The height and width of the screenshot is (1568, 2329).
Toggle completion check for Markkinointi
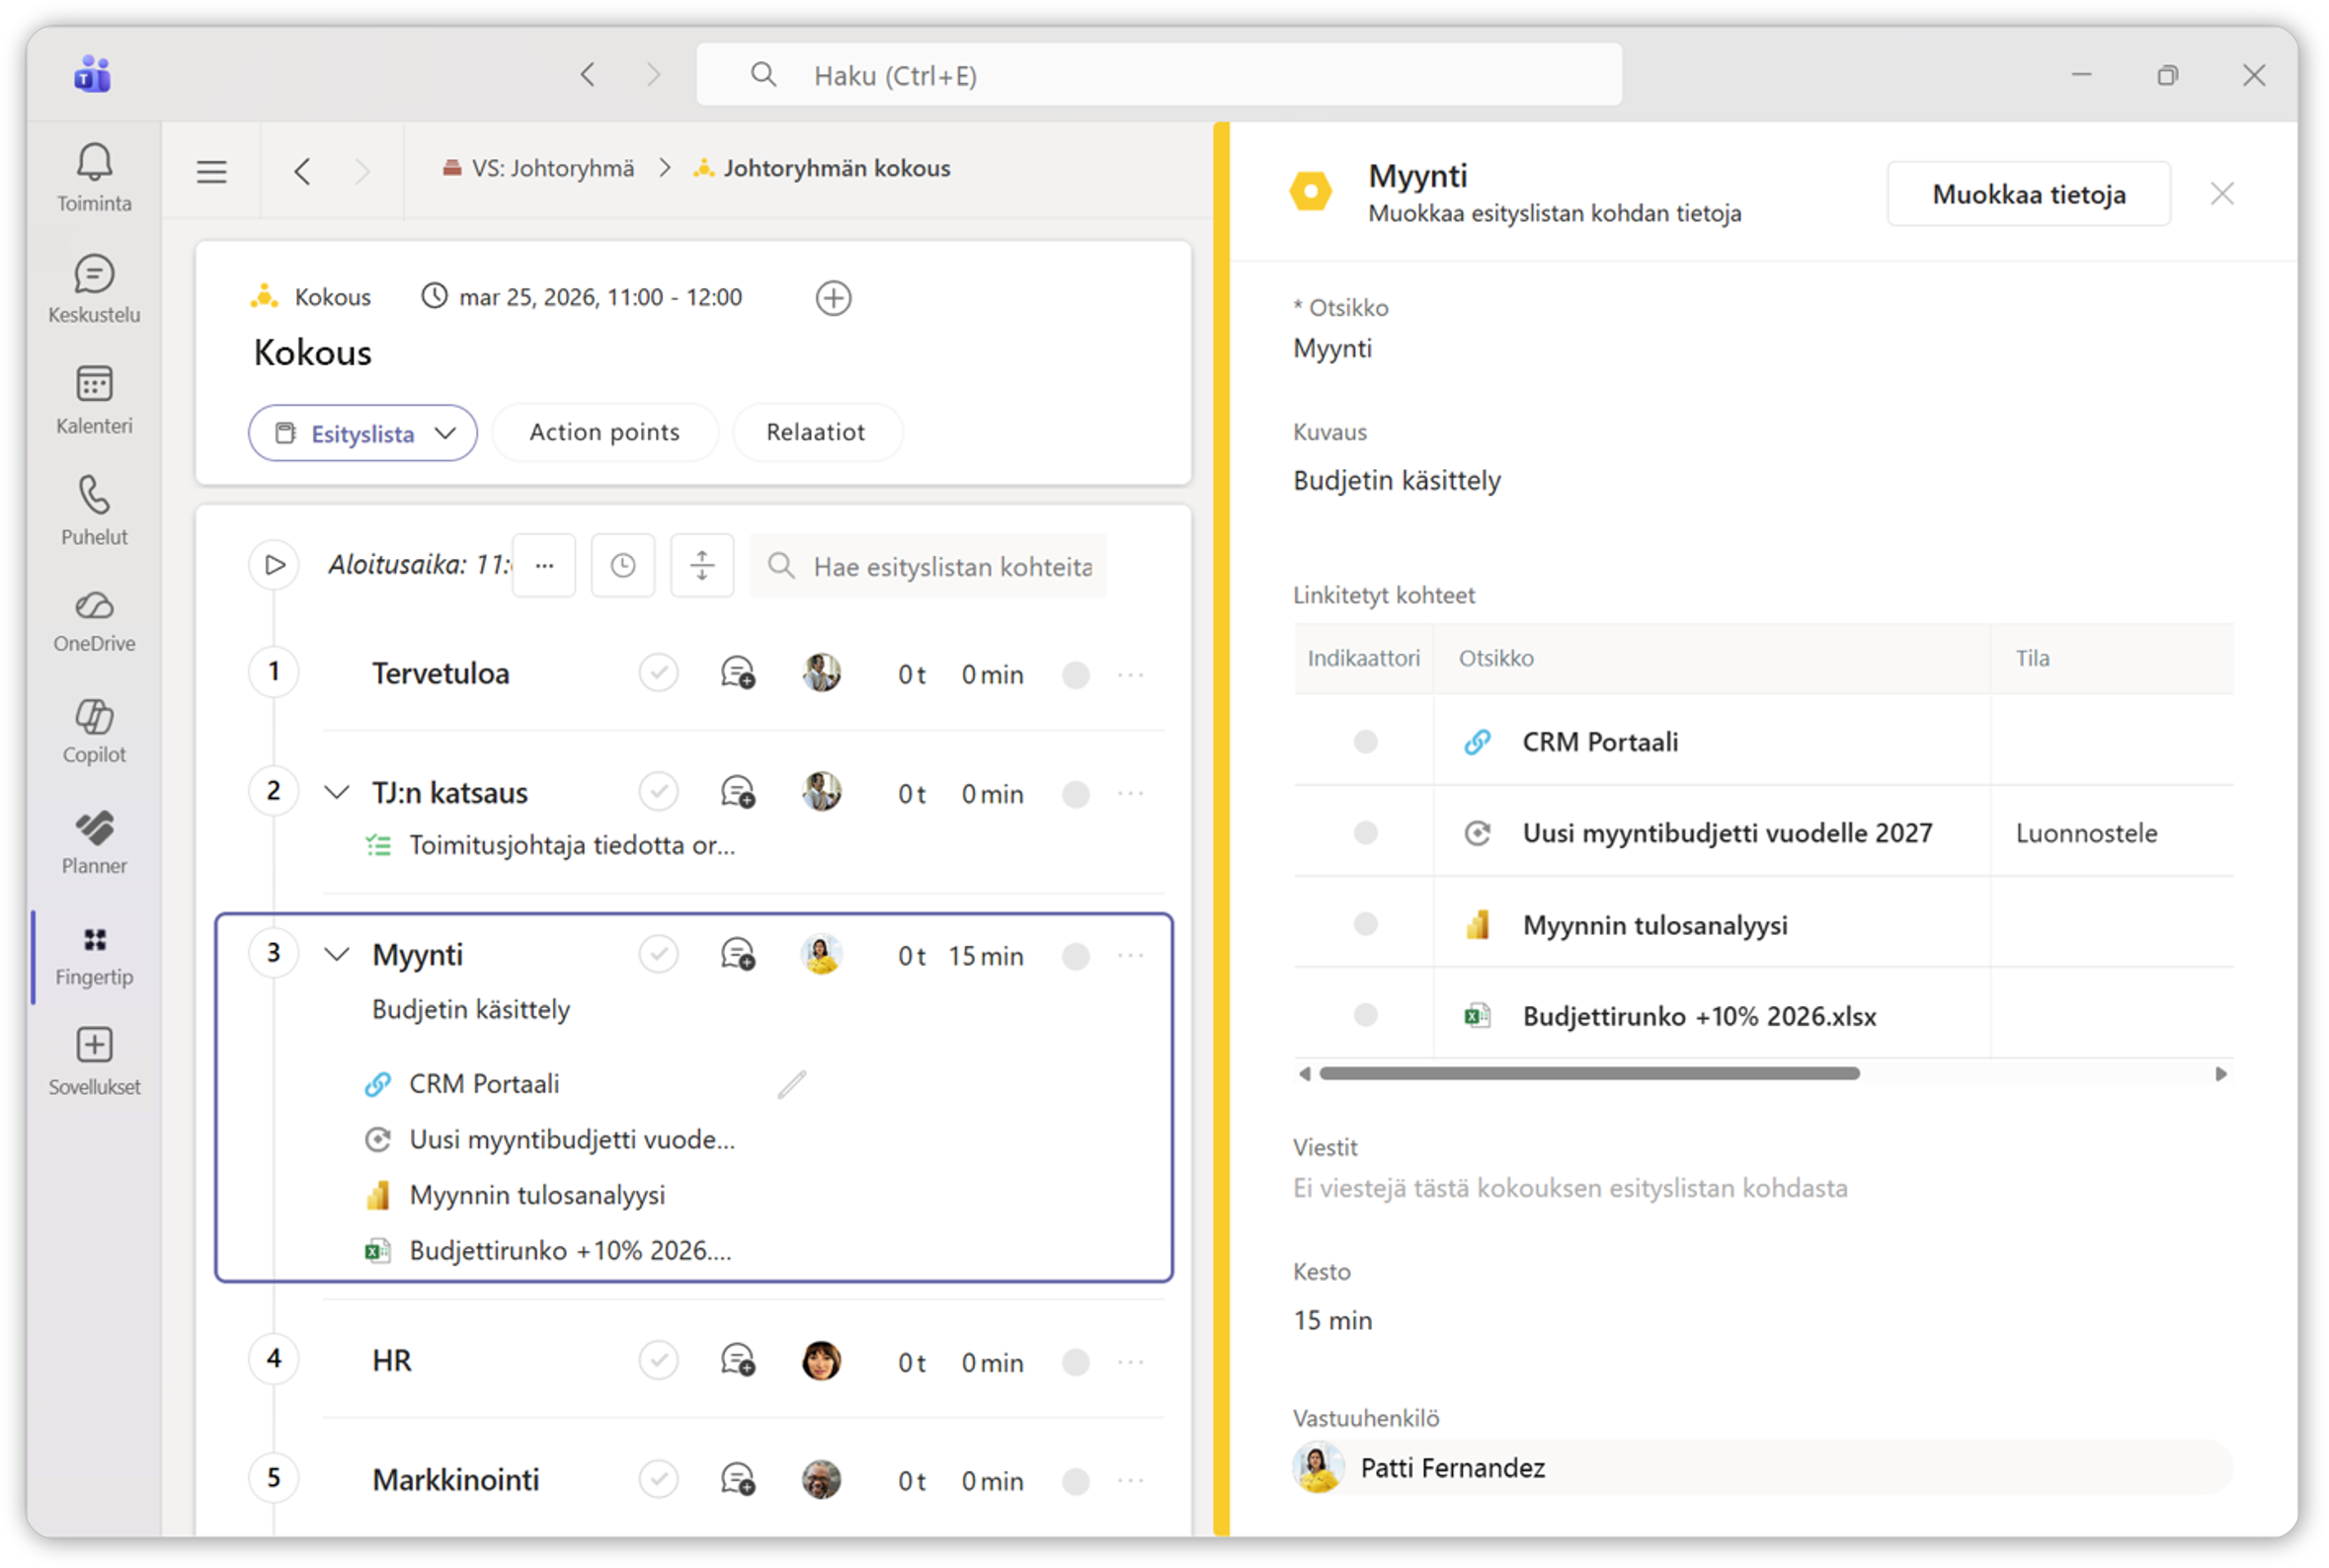tap(658, 1479)
